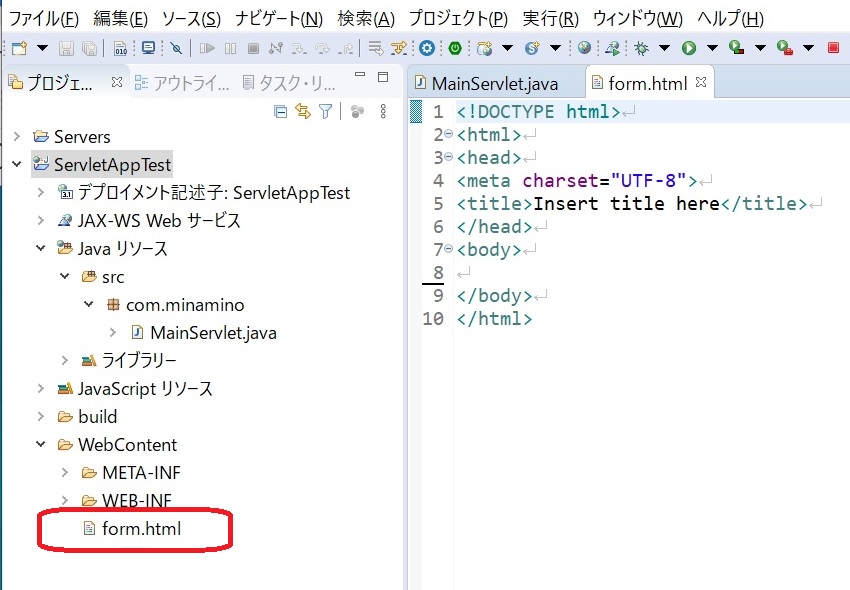Click the web services launch icon
Viewport: 850px width, 590px height.
coord(613,48)
